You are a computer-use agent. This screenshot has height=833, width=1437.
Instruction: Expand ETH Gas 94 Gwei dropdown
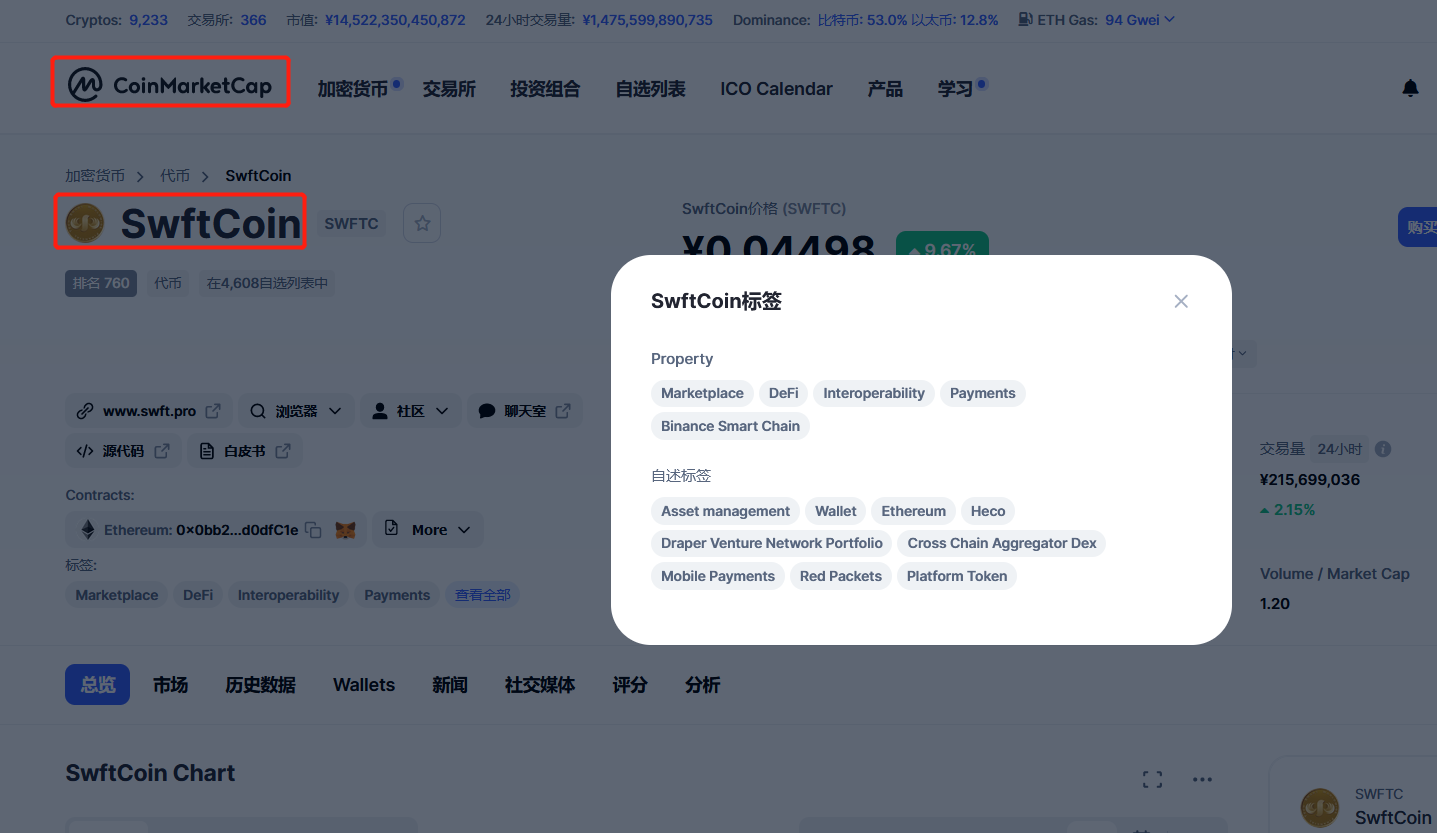point(1140,19)
